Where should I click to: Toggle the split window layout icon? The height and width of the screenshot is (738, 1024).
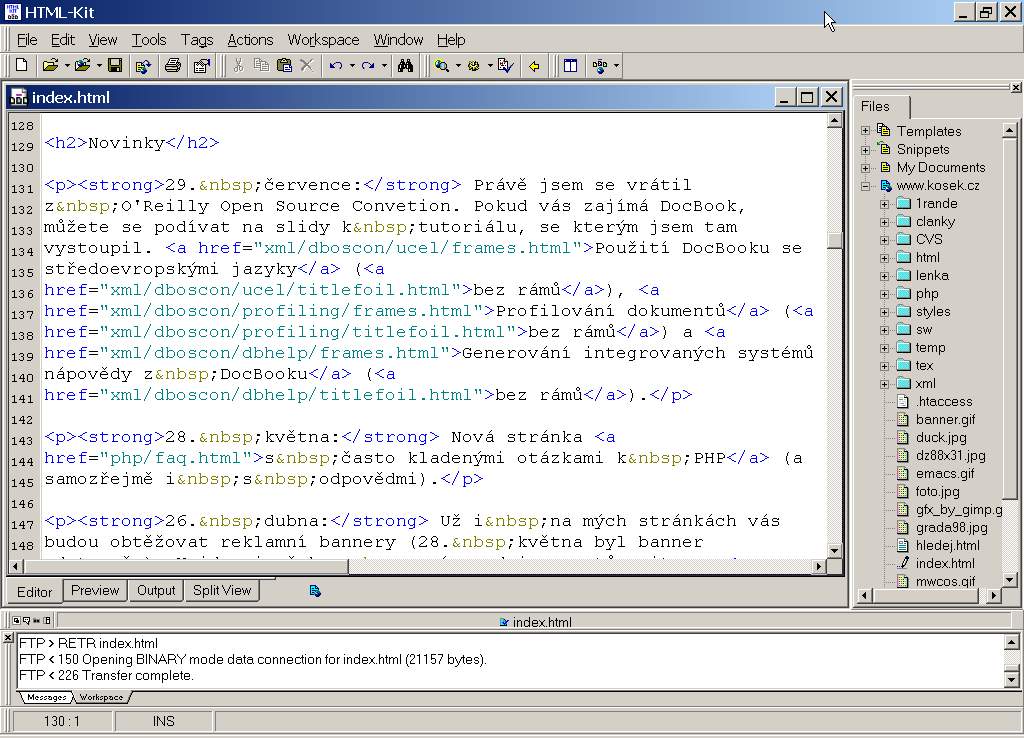point(570,65)
